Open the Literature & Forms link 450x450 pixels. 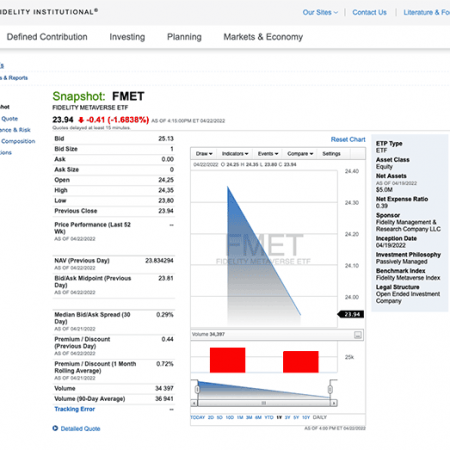click(427, 12)
